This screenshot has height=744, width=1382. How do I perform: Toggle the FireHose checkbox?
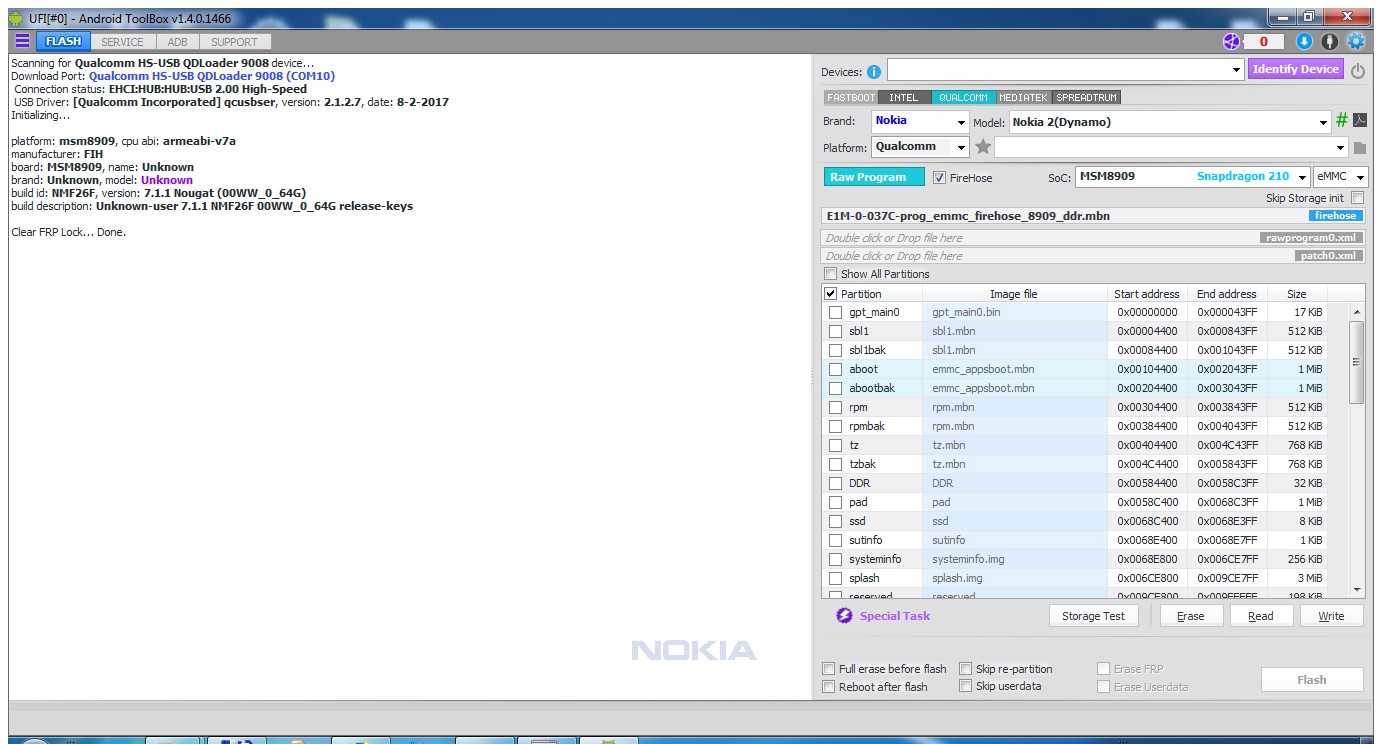(x=939, y=177)
